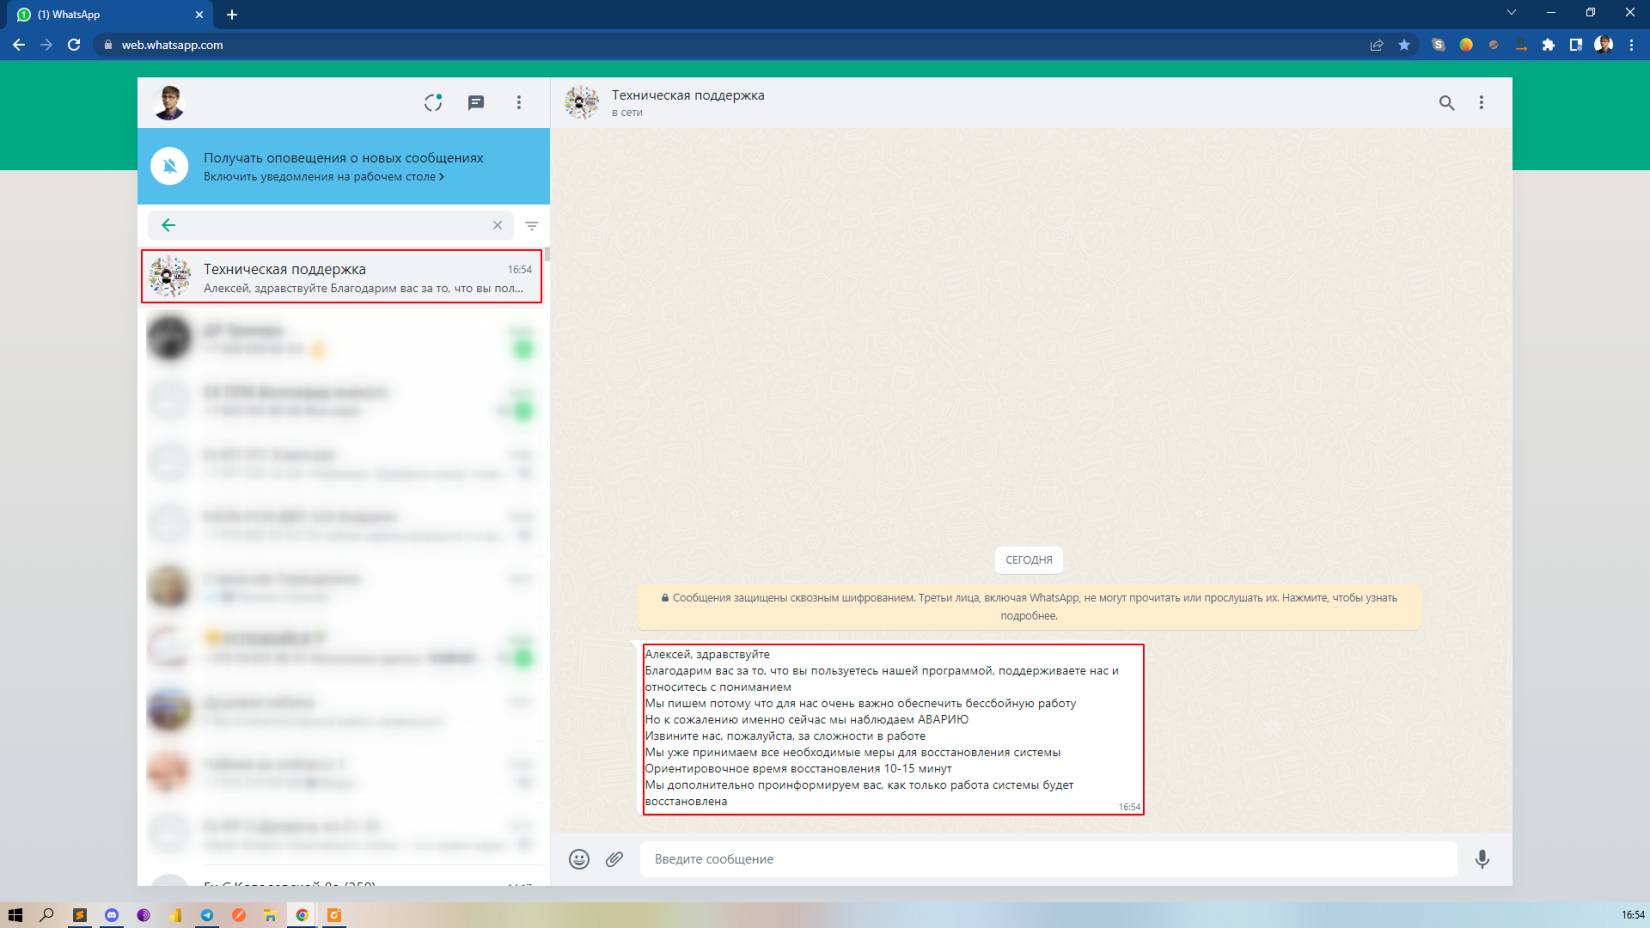
Task: Open the emoji picker
Action: [579, 859]
